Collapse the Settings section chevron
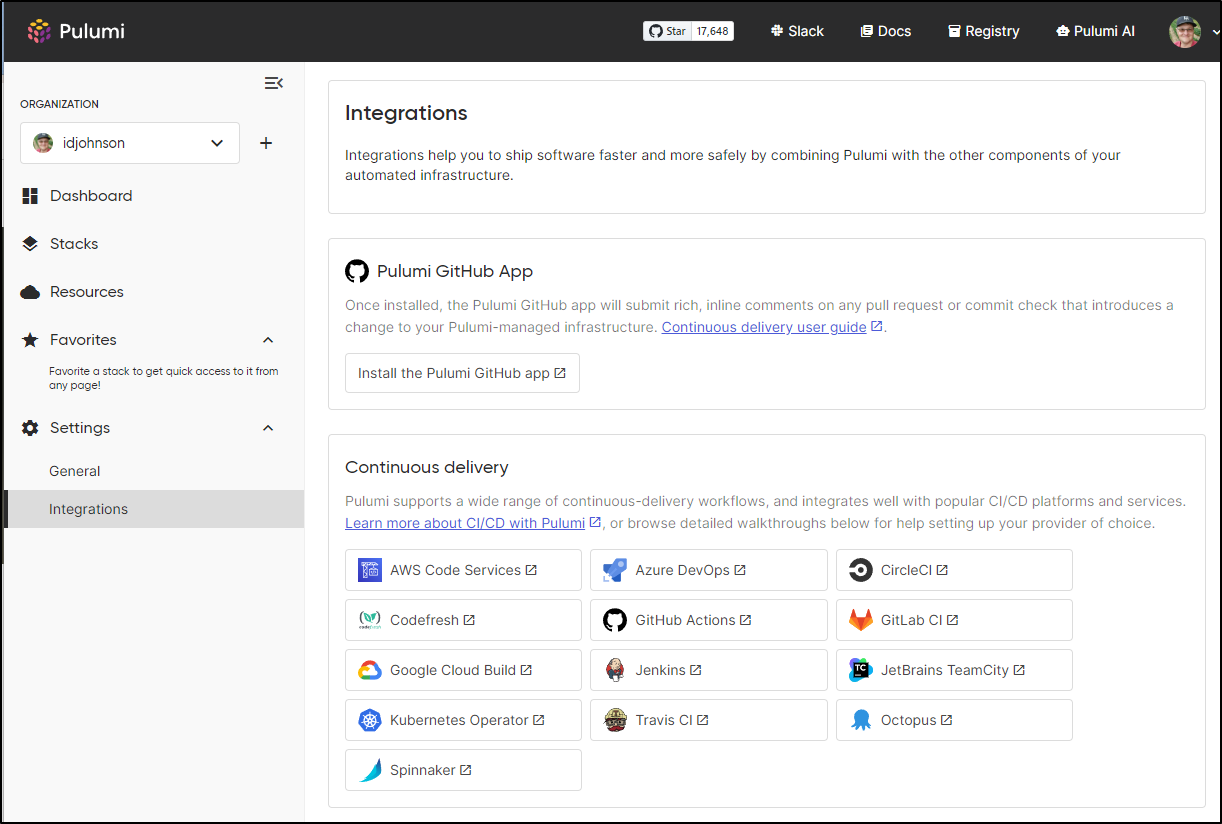1222x824 pixels. point(267,428)
